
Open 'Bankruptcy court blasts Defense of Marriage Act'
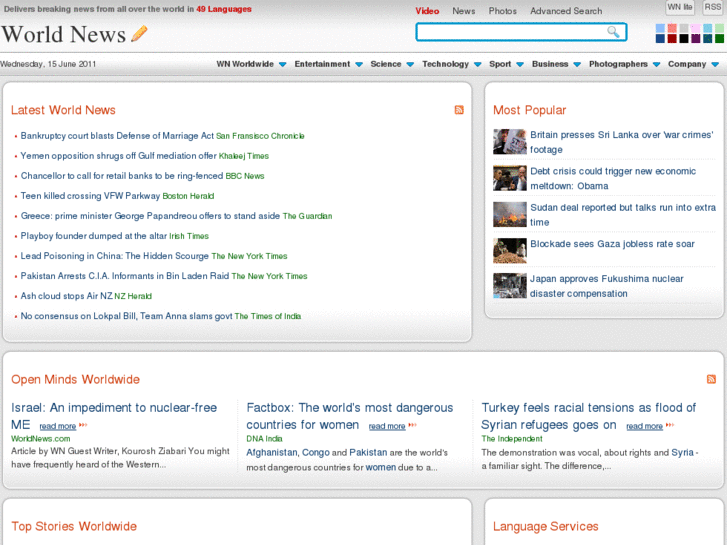(117, 136)
